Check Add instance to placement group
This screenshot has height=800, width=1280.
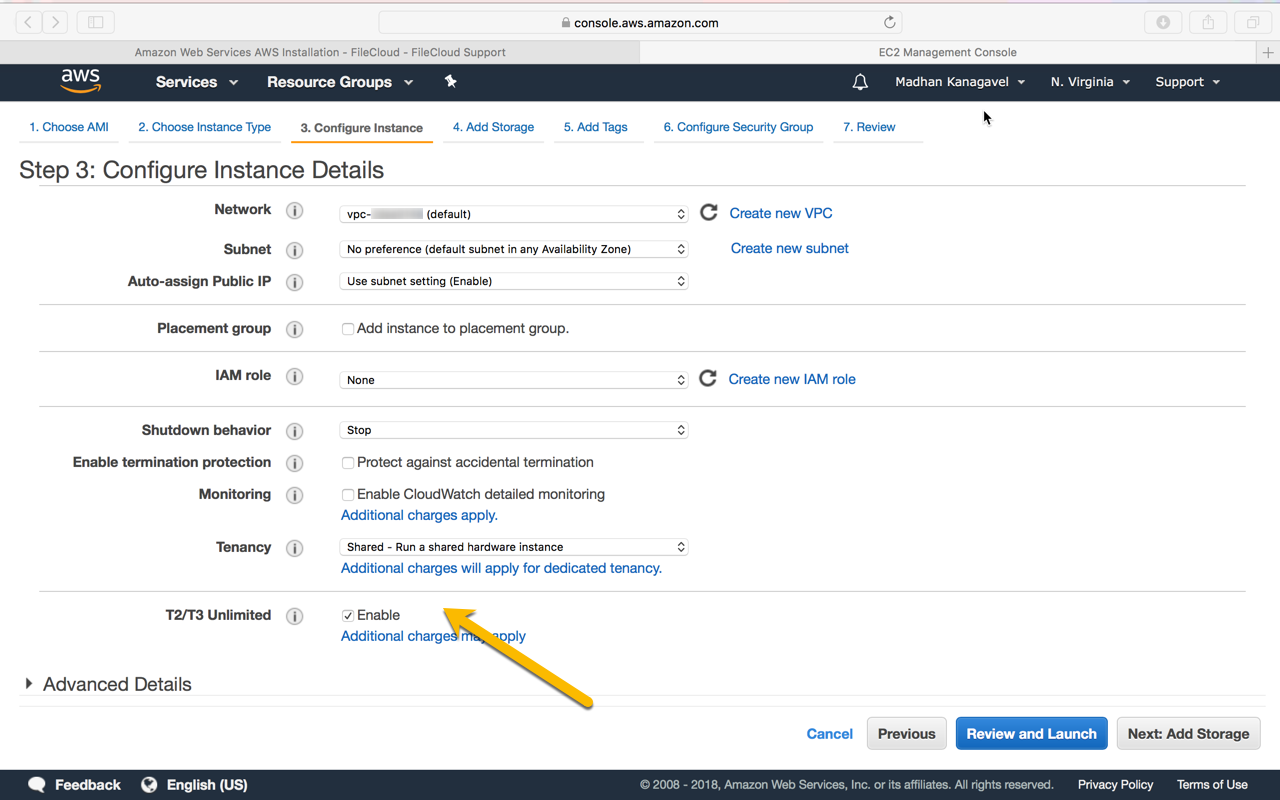(x=348, y=329)
